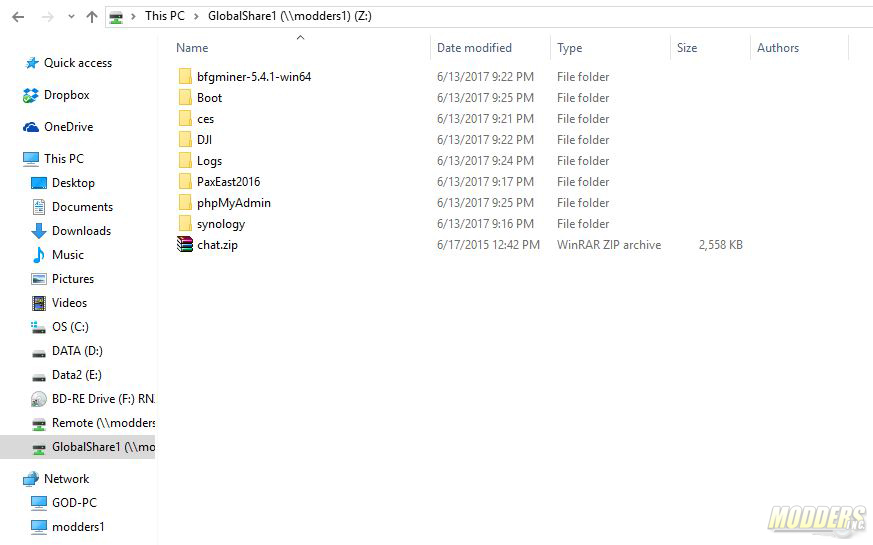Image resolution: width=873 pixels, height=545 pixels.
Task: Click the 2,558 KB size value
Action: (720, 245)
